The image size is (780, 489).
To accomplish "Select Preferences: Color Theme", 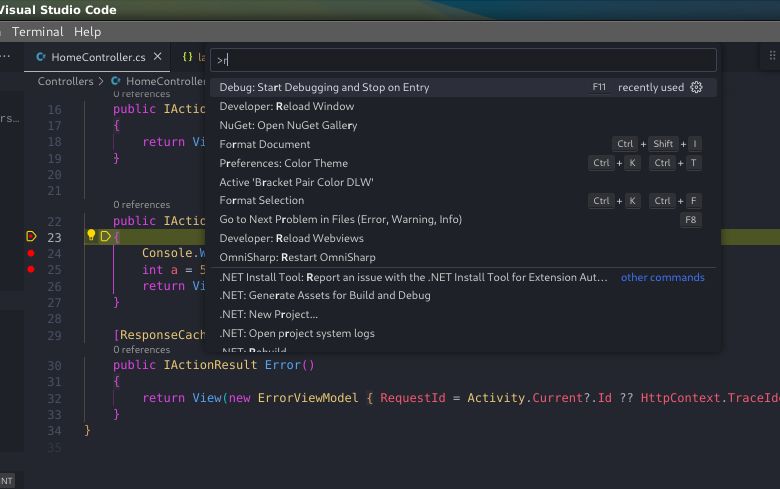I will 463,163.
